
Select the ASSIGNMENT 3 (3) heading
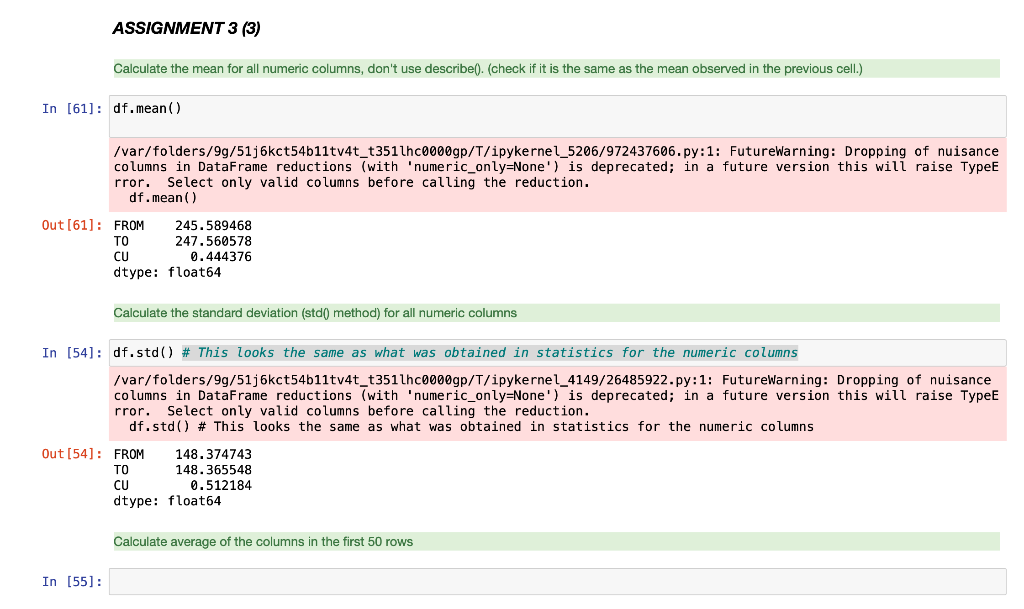(x=187, y=29)
